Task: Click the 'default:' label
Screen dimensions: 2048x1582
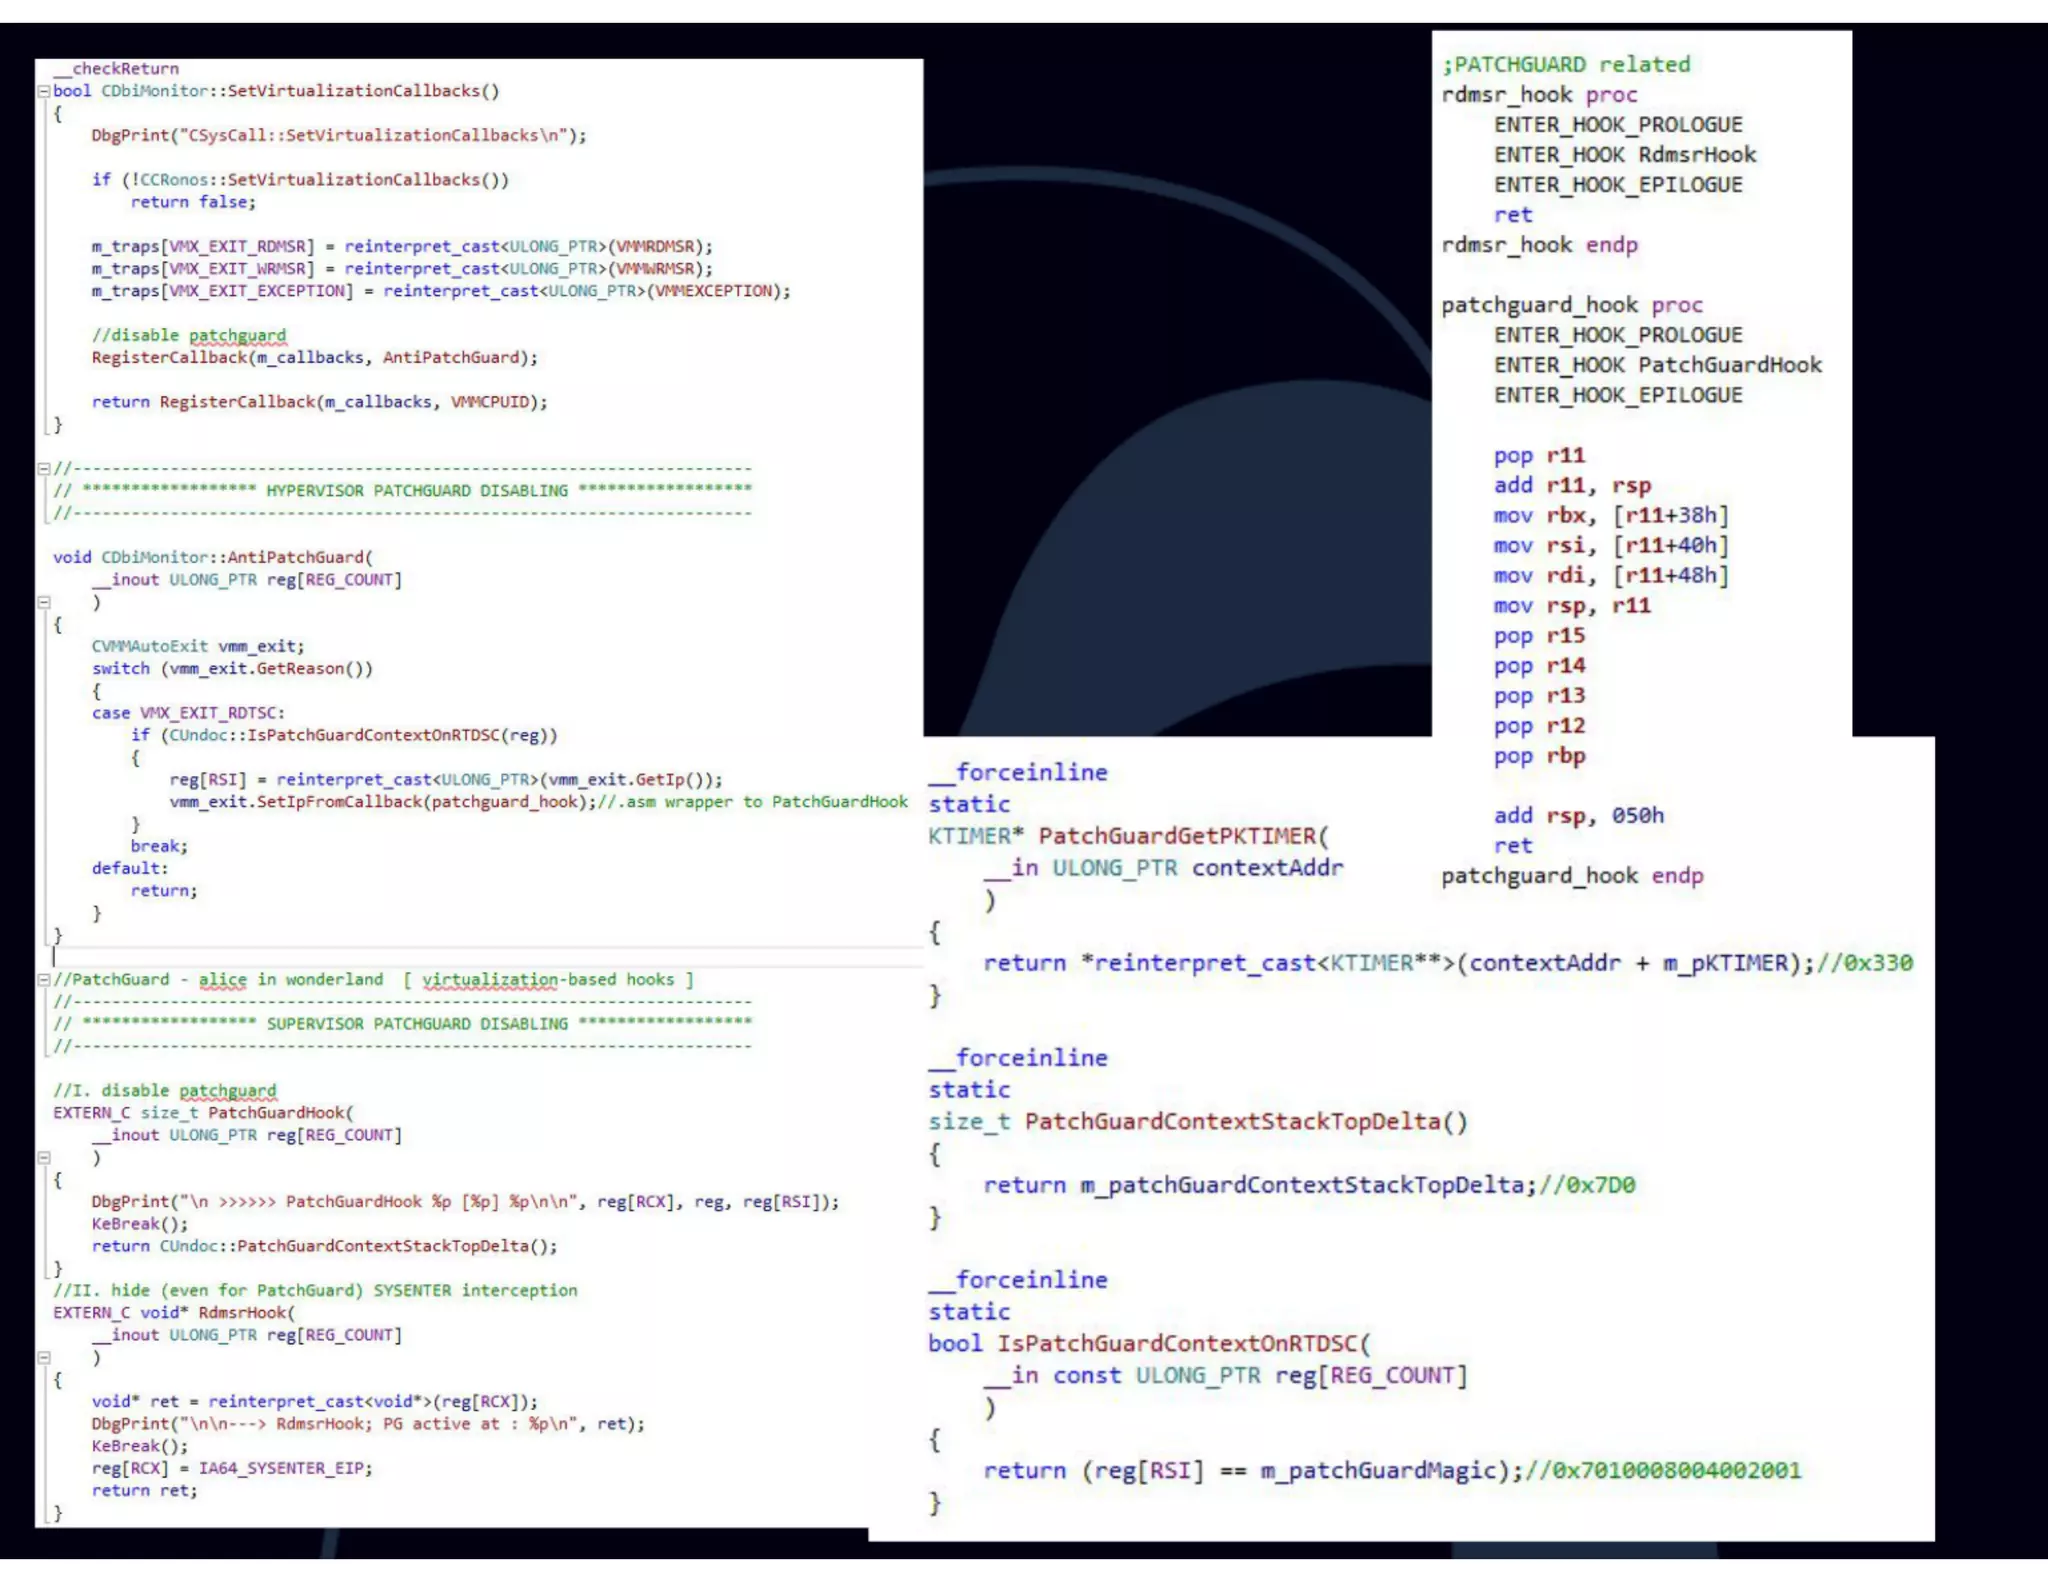Action: point(130,868)
